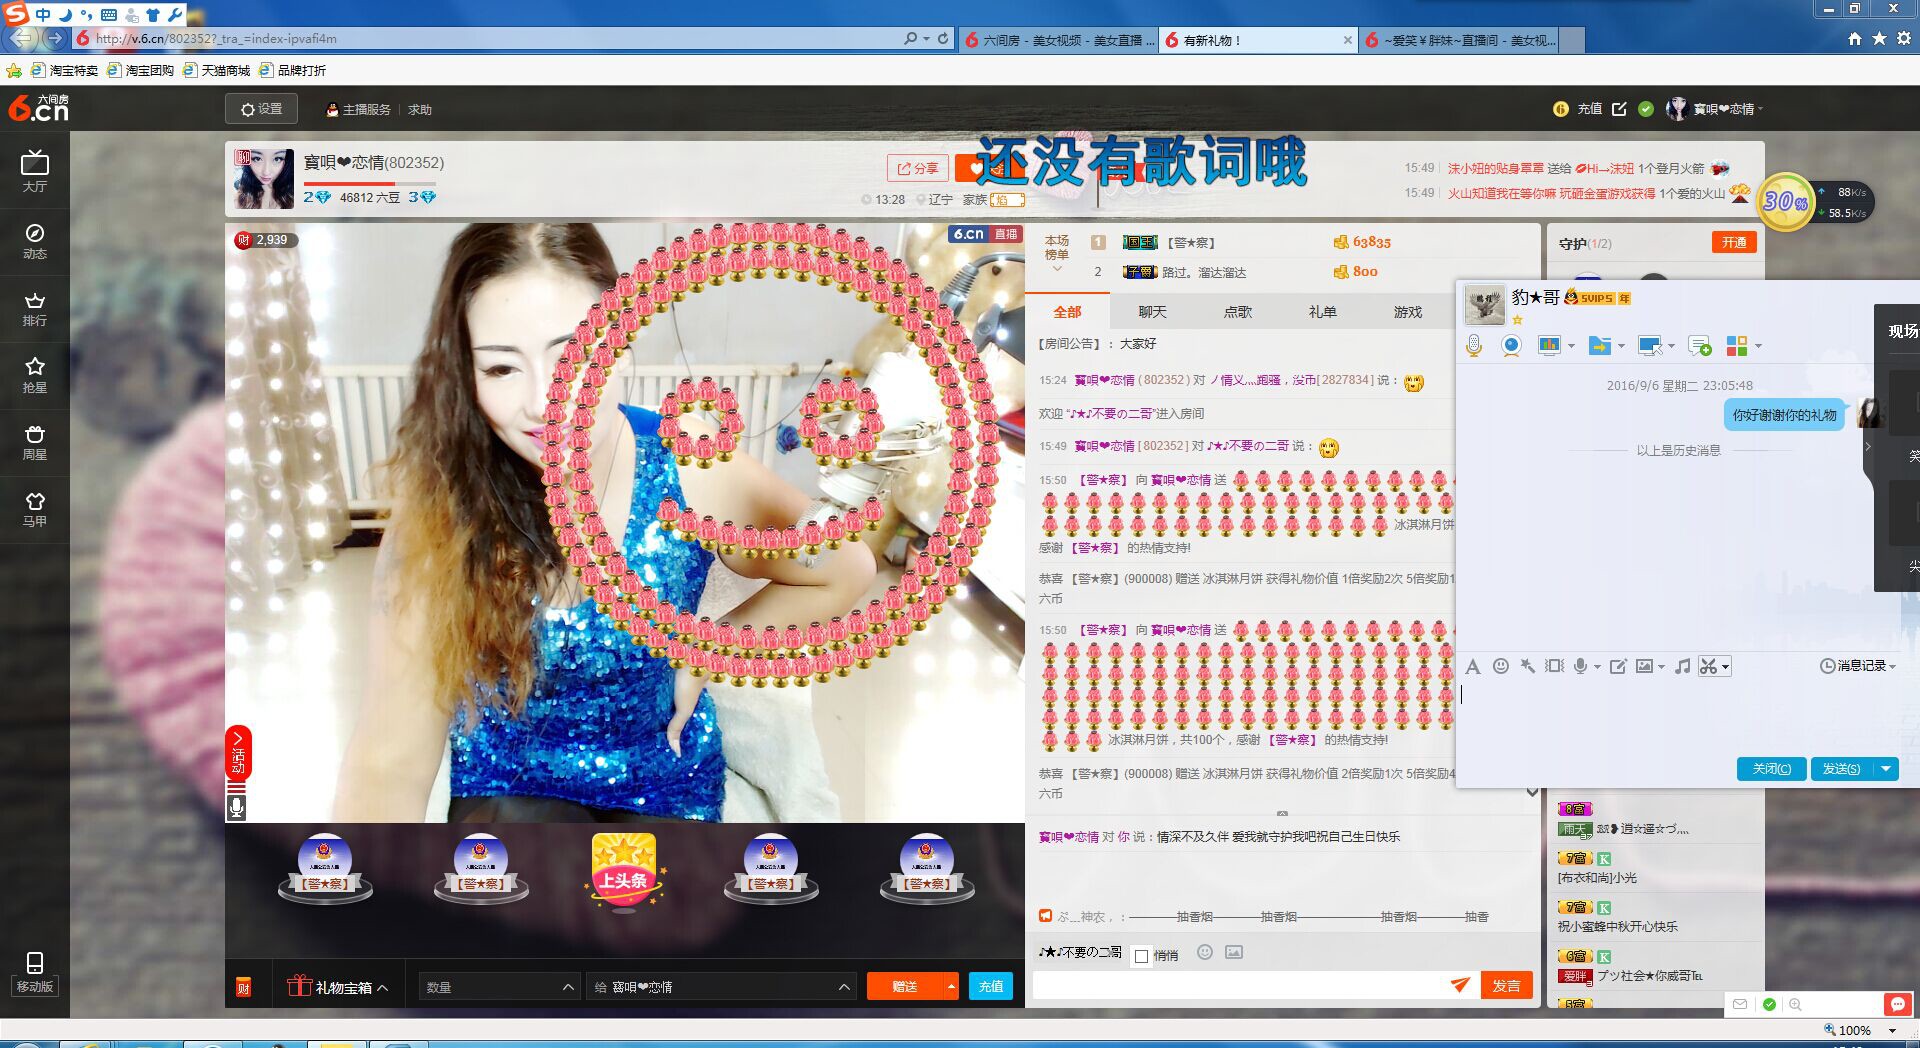Screen dimensions: 1920x1048
Task: Expand the 本场榜单 ranking chevron
Action: click(1057, 269)
